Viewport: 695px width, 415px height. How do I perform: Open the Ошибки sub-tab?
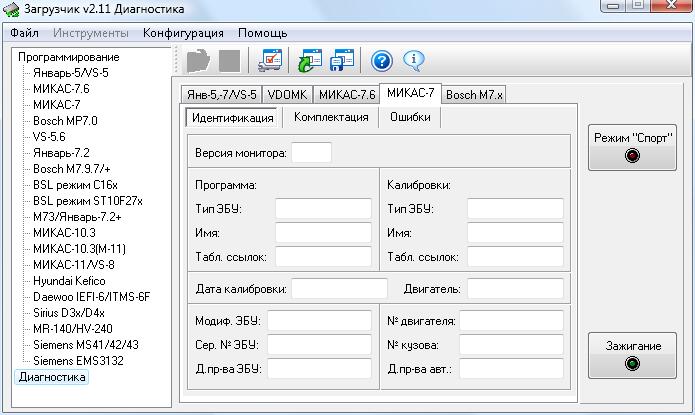[410, 117]
